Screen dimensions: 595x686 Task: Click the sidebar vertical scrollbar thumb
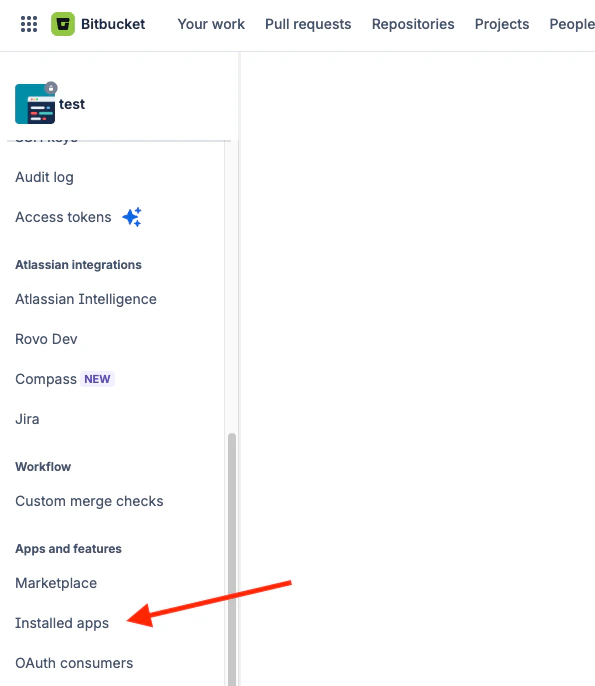(232, 560)
